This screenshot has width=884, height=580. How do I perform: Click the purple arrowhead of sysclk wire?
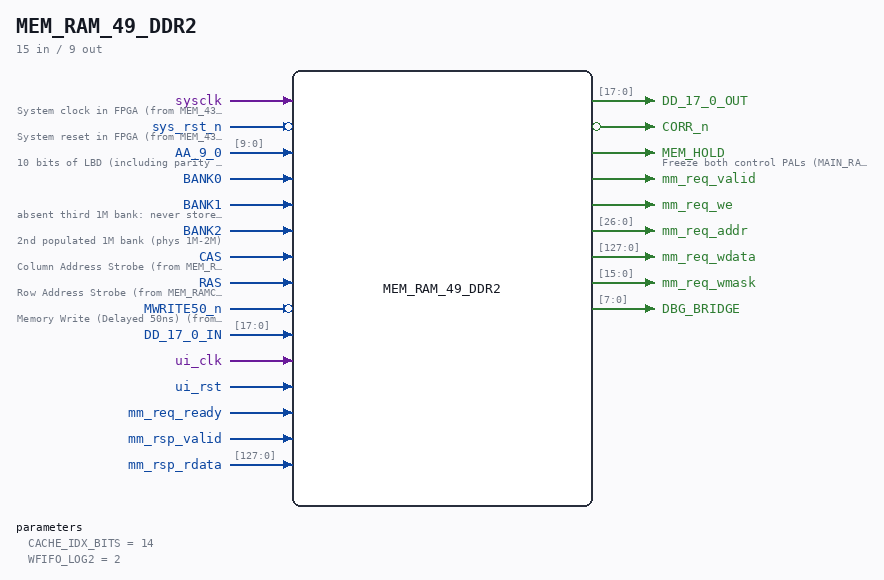click(x=288, y=100)
